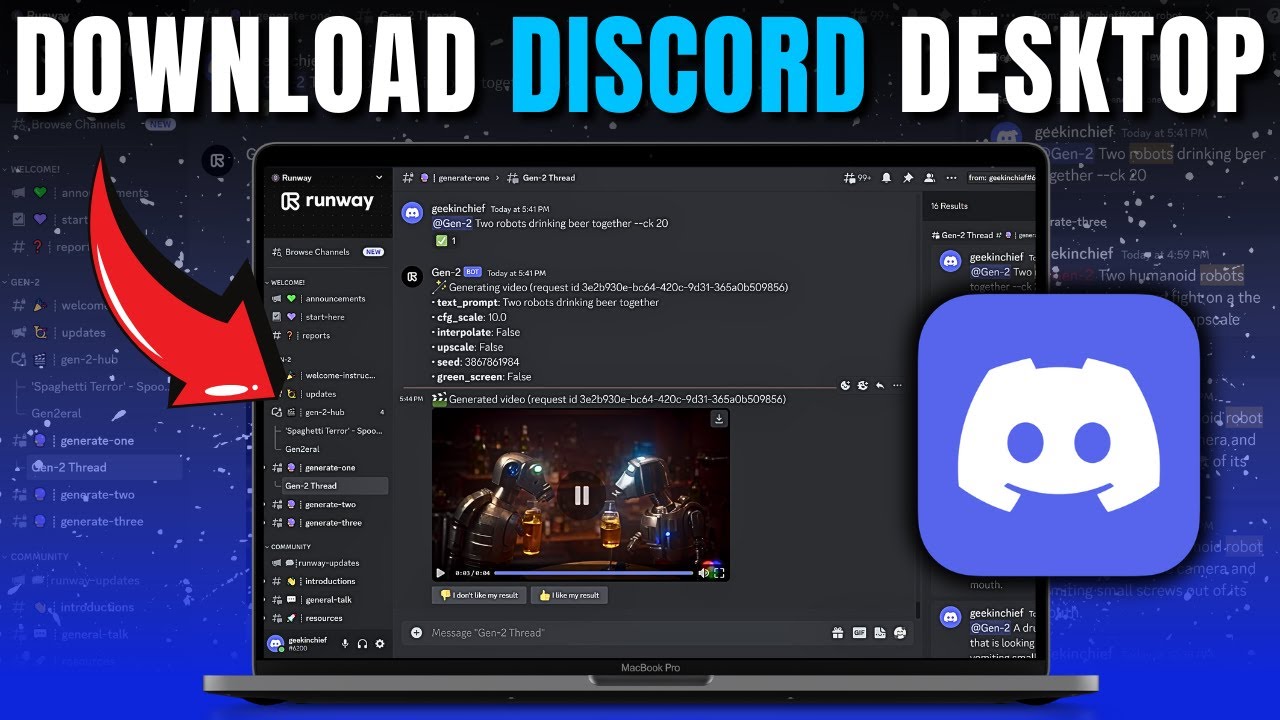This screenshot has width=1280, height=720.
Task: Select the Gen-2 Thread in sidebar
Action: pyautogui.click(x=333, y=486)
